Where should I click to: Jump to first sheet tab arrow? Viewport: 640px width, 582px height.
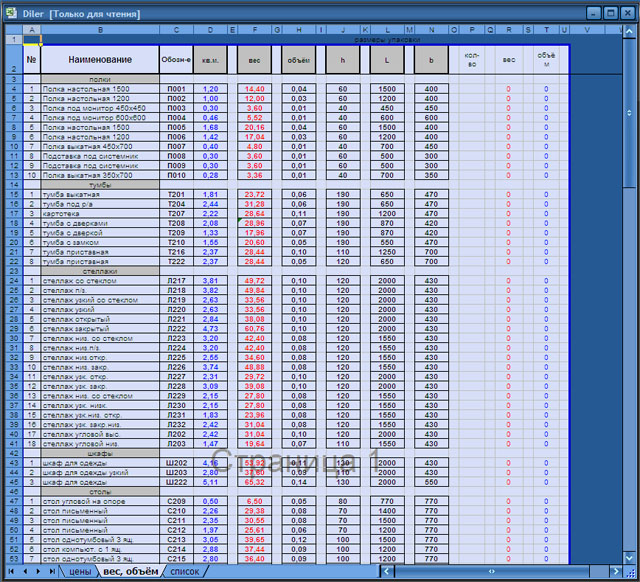coord(11,571)
